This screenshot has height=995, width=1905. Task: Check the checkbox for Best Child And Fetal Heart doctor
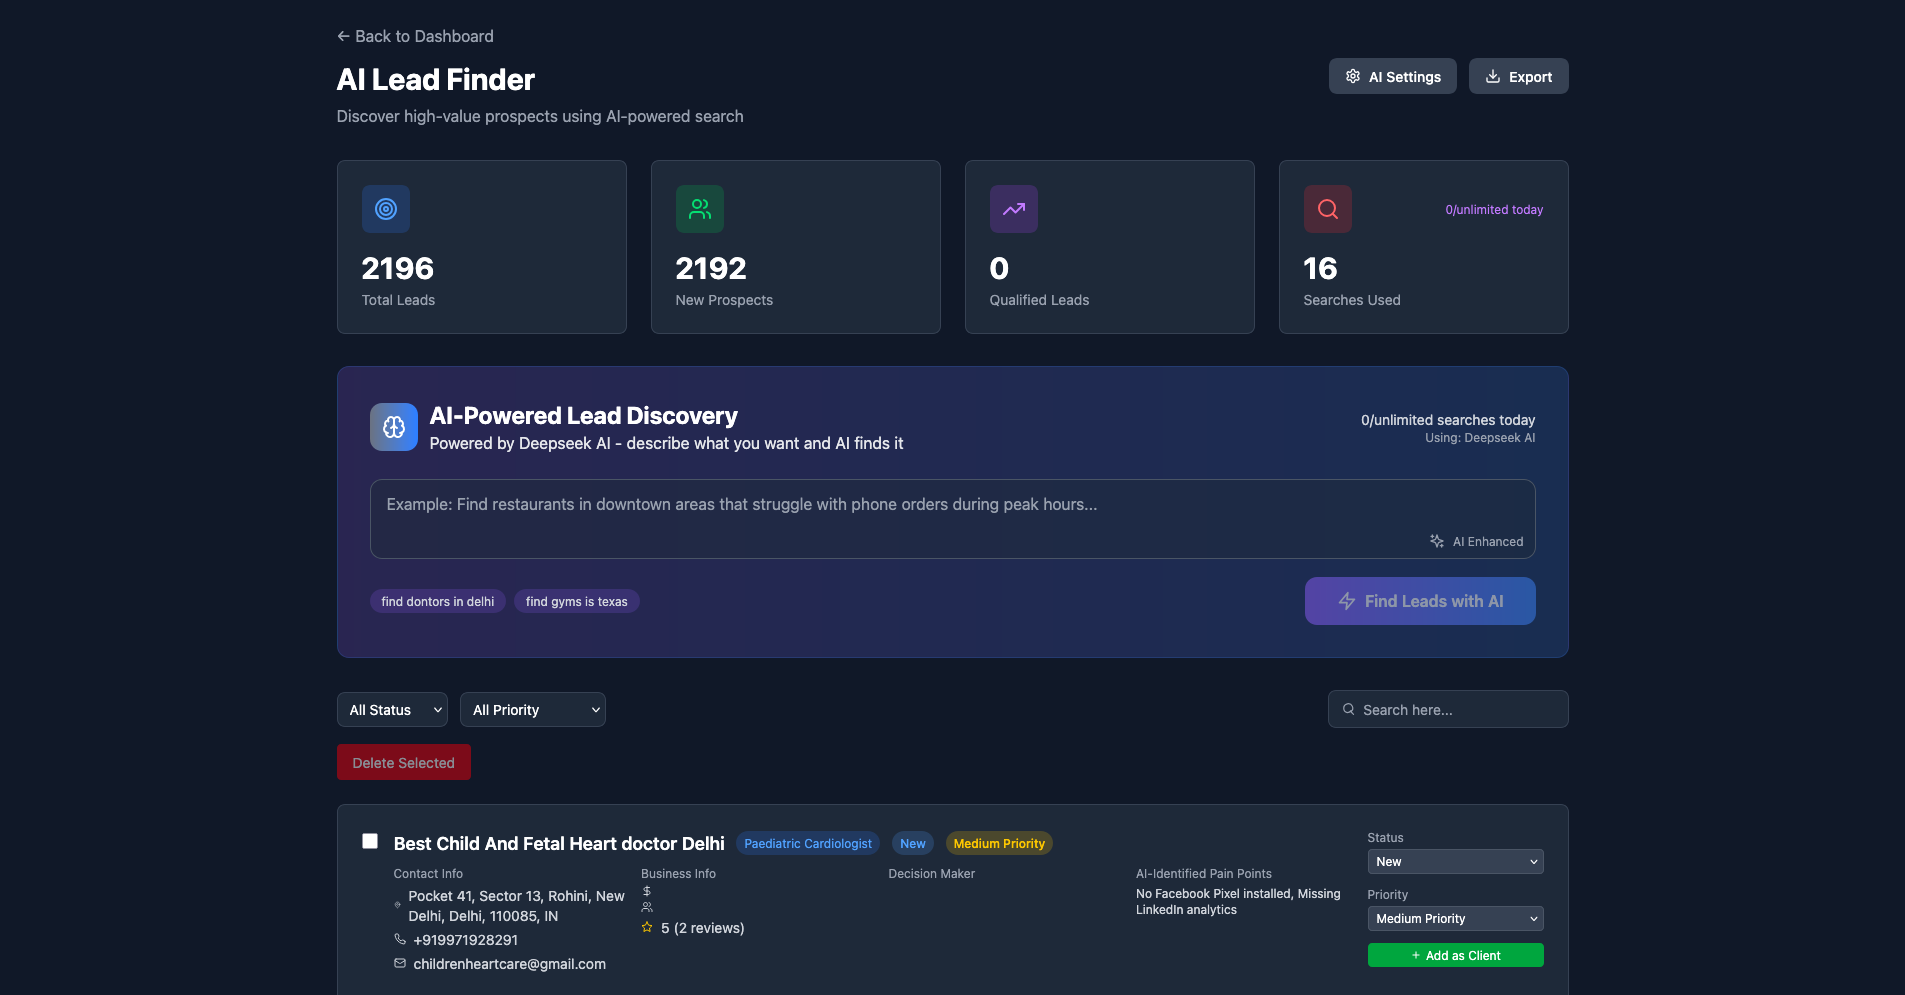(369, 841)
